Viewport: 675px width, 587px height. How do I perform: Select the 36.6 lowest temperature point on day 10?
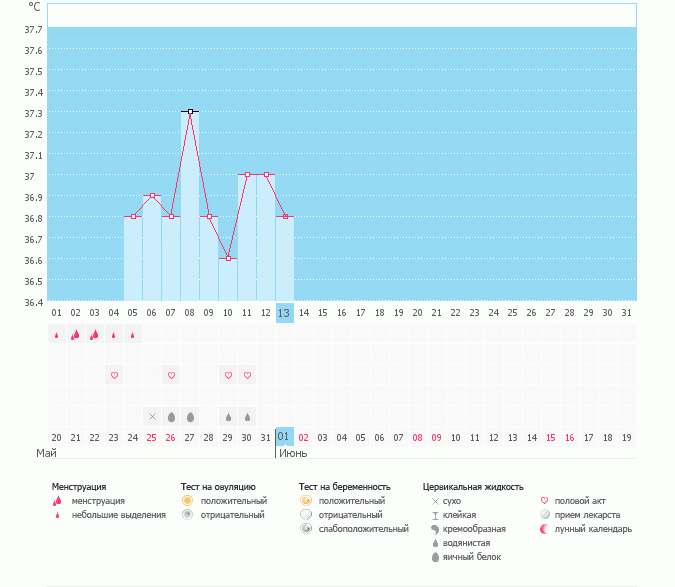(228, 258)
